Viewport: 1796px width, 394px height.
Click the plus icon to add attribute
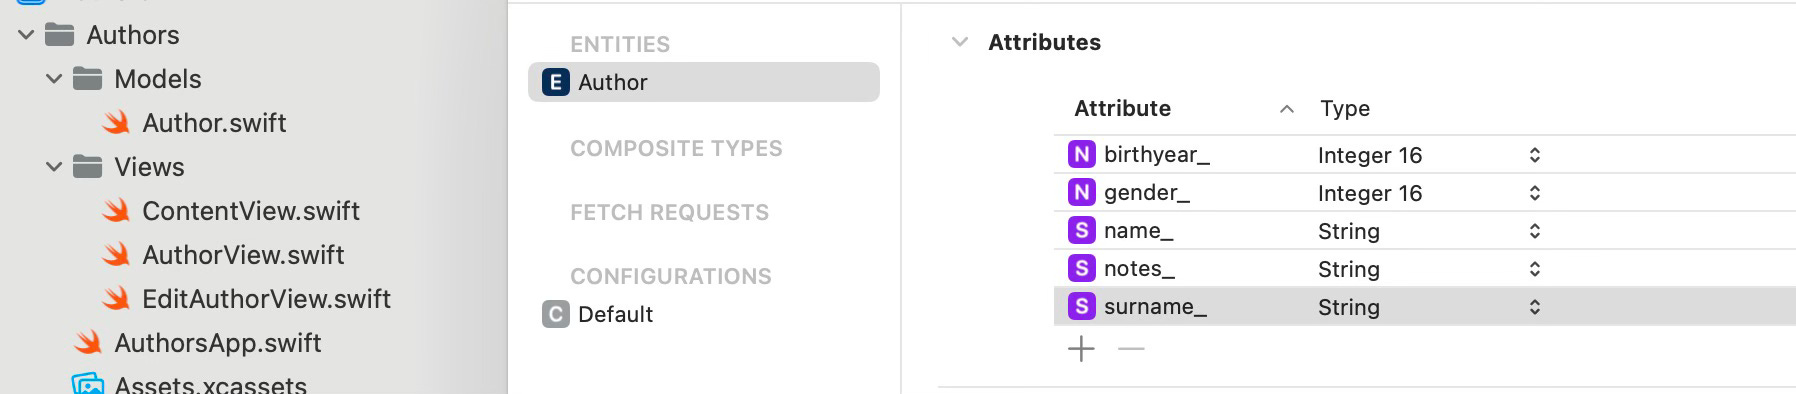[x=1081, y=349]
